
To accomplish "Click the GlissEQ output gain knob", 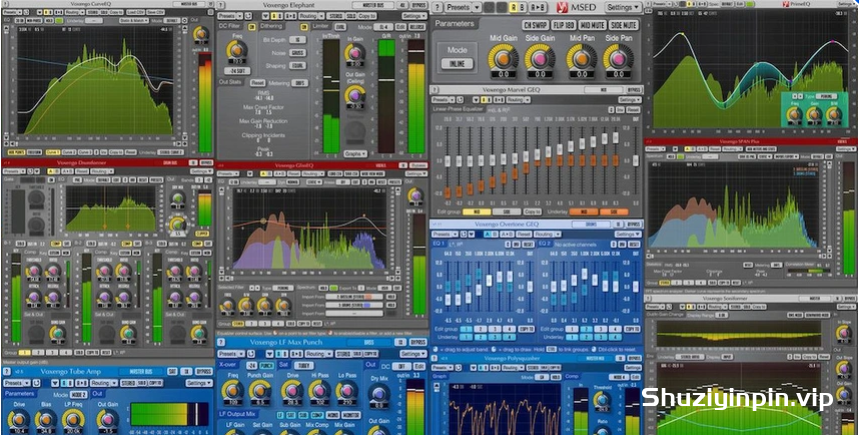I will click(x=415, y=196).
